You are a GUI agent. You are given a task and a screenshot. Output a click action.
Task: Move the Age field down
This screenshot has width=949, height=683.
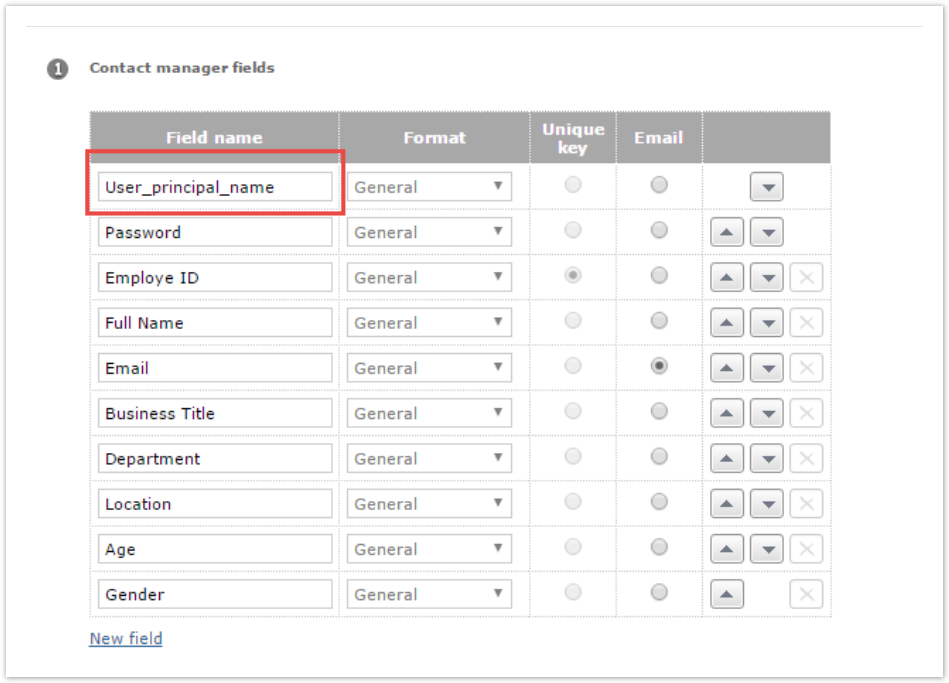pos(766,549)
